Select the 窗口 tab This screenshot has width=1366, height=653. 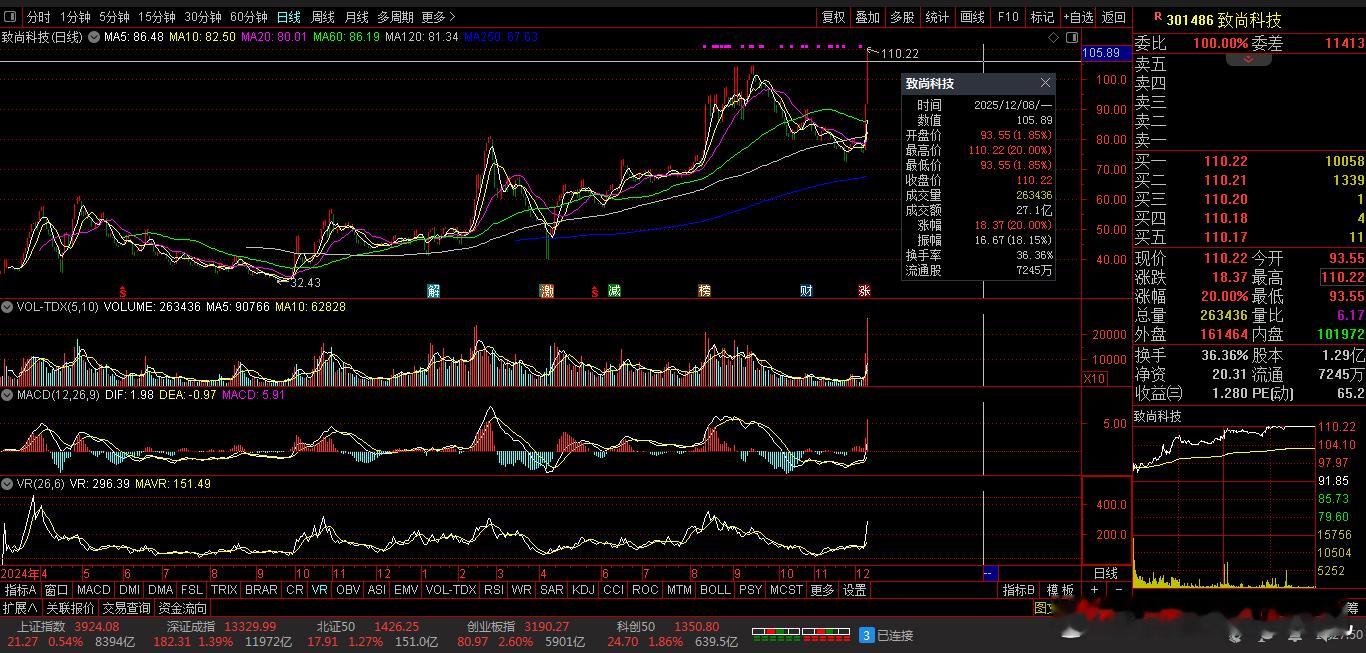pos(56,590)
